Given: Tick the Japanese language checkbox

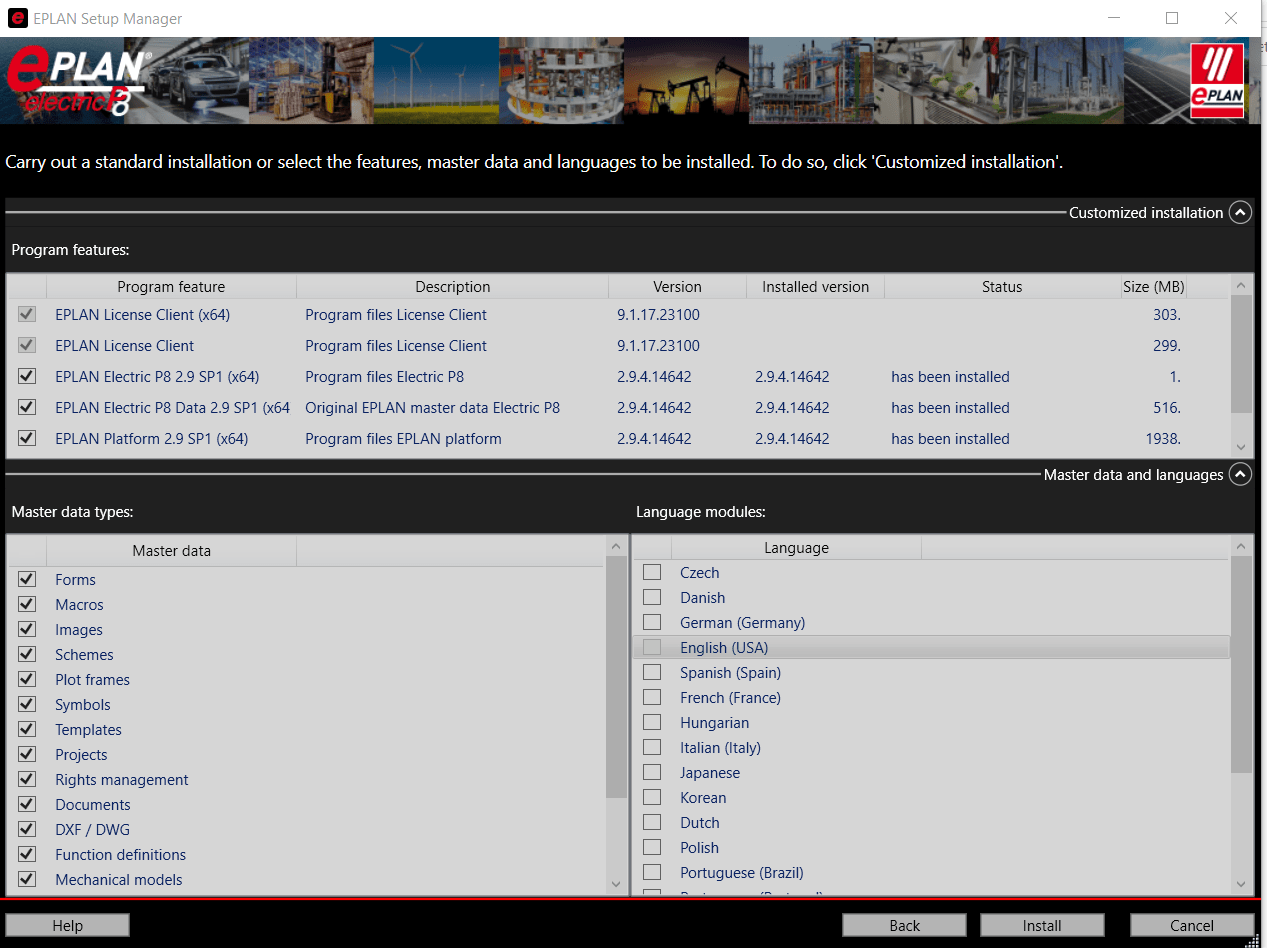Looking at the screenshot, I should [x=652, y=773].
